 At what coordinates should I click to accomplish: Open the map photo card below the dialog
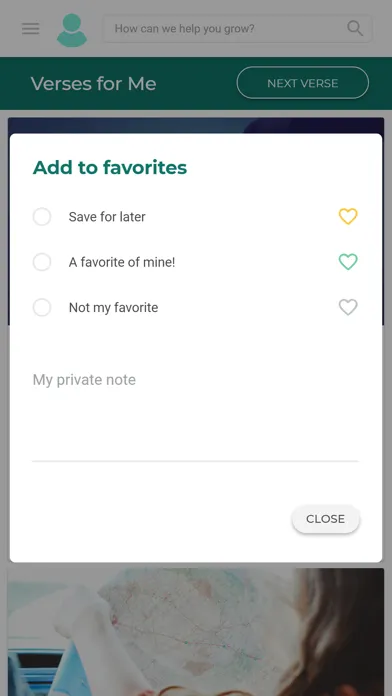196,632
